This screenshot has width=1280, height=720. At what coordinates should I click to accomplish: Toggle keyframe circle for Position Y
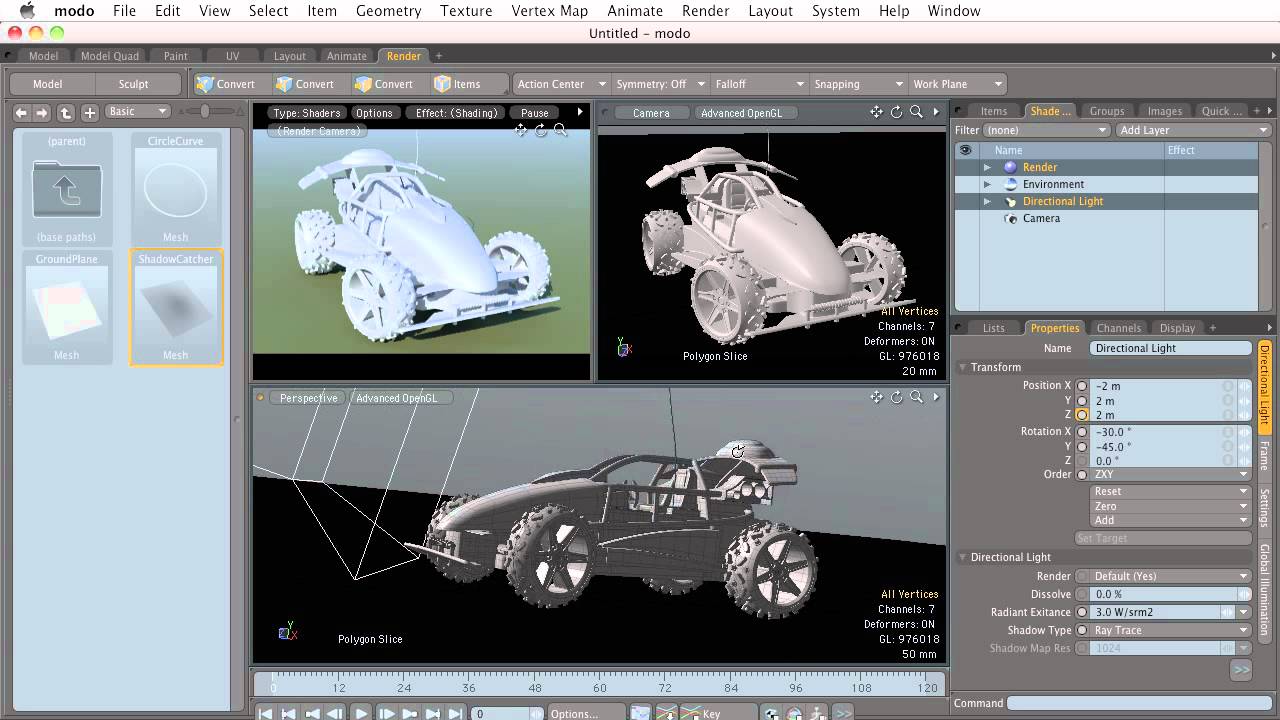pyautogui.click(x=1082, y=401)
